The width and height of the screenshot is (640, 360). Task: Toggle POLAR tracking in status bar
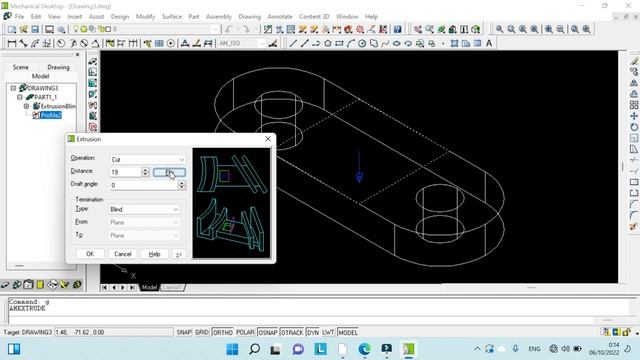pyautogui.click(x=245, y=333)
